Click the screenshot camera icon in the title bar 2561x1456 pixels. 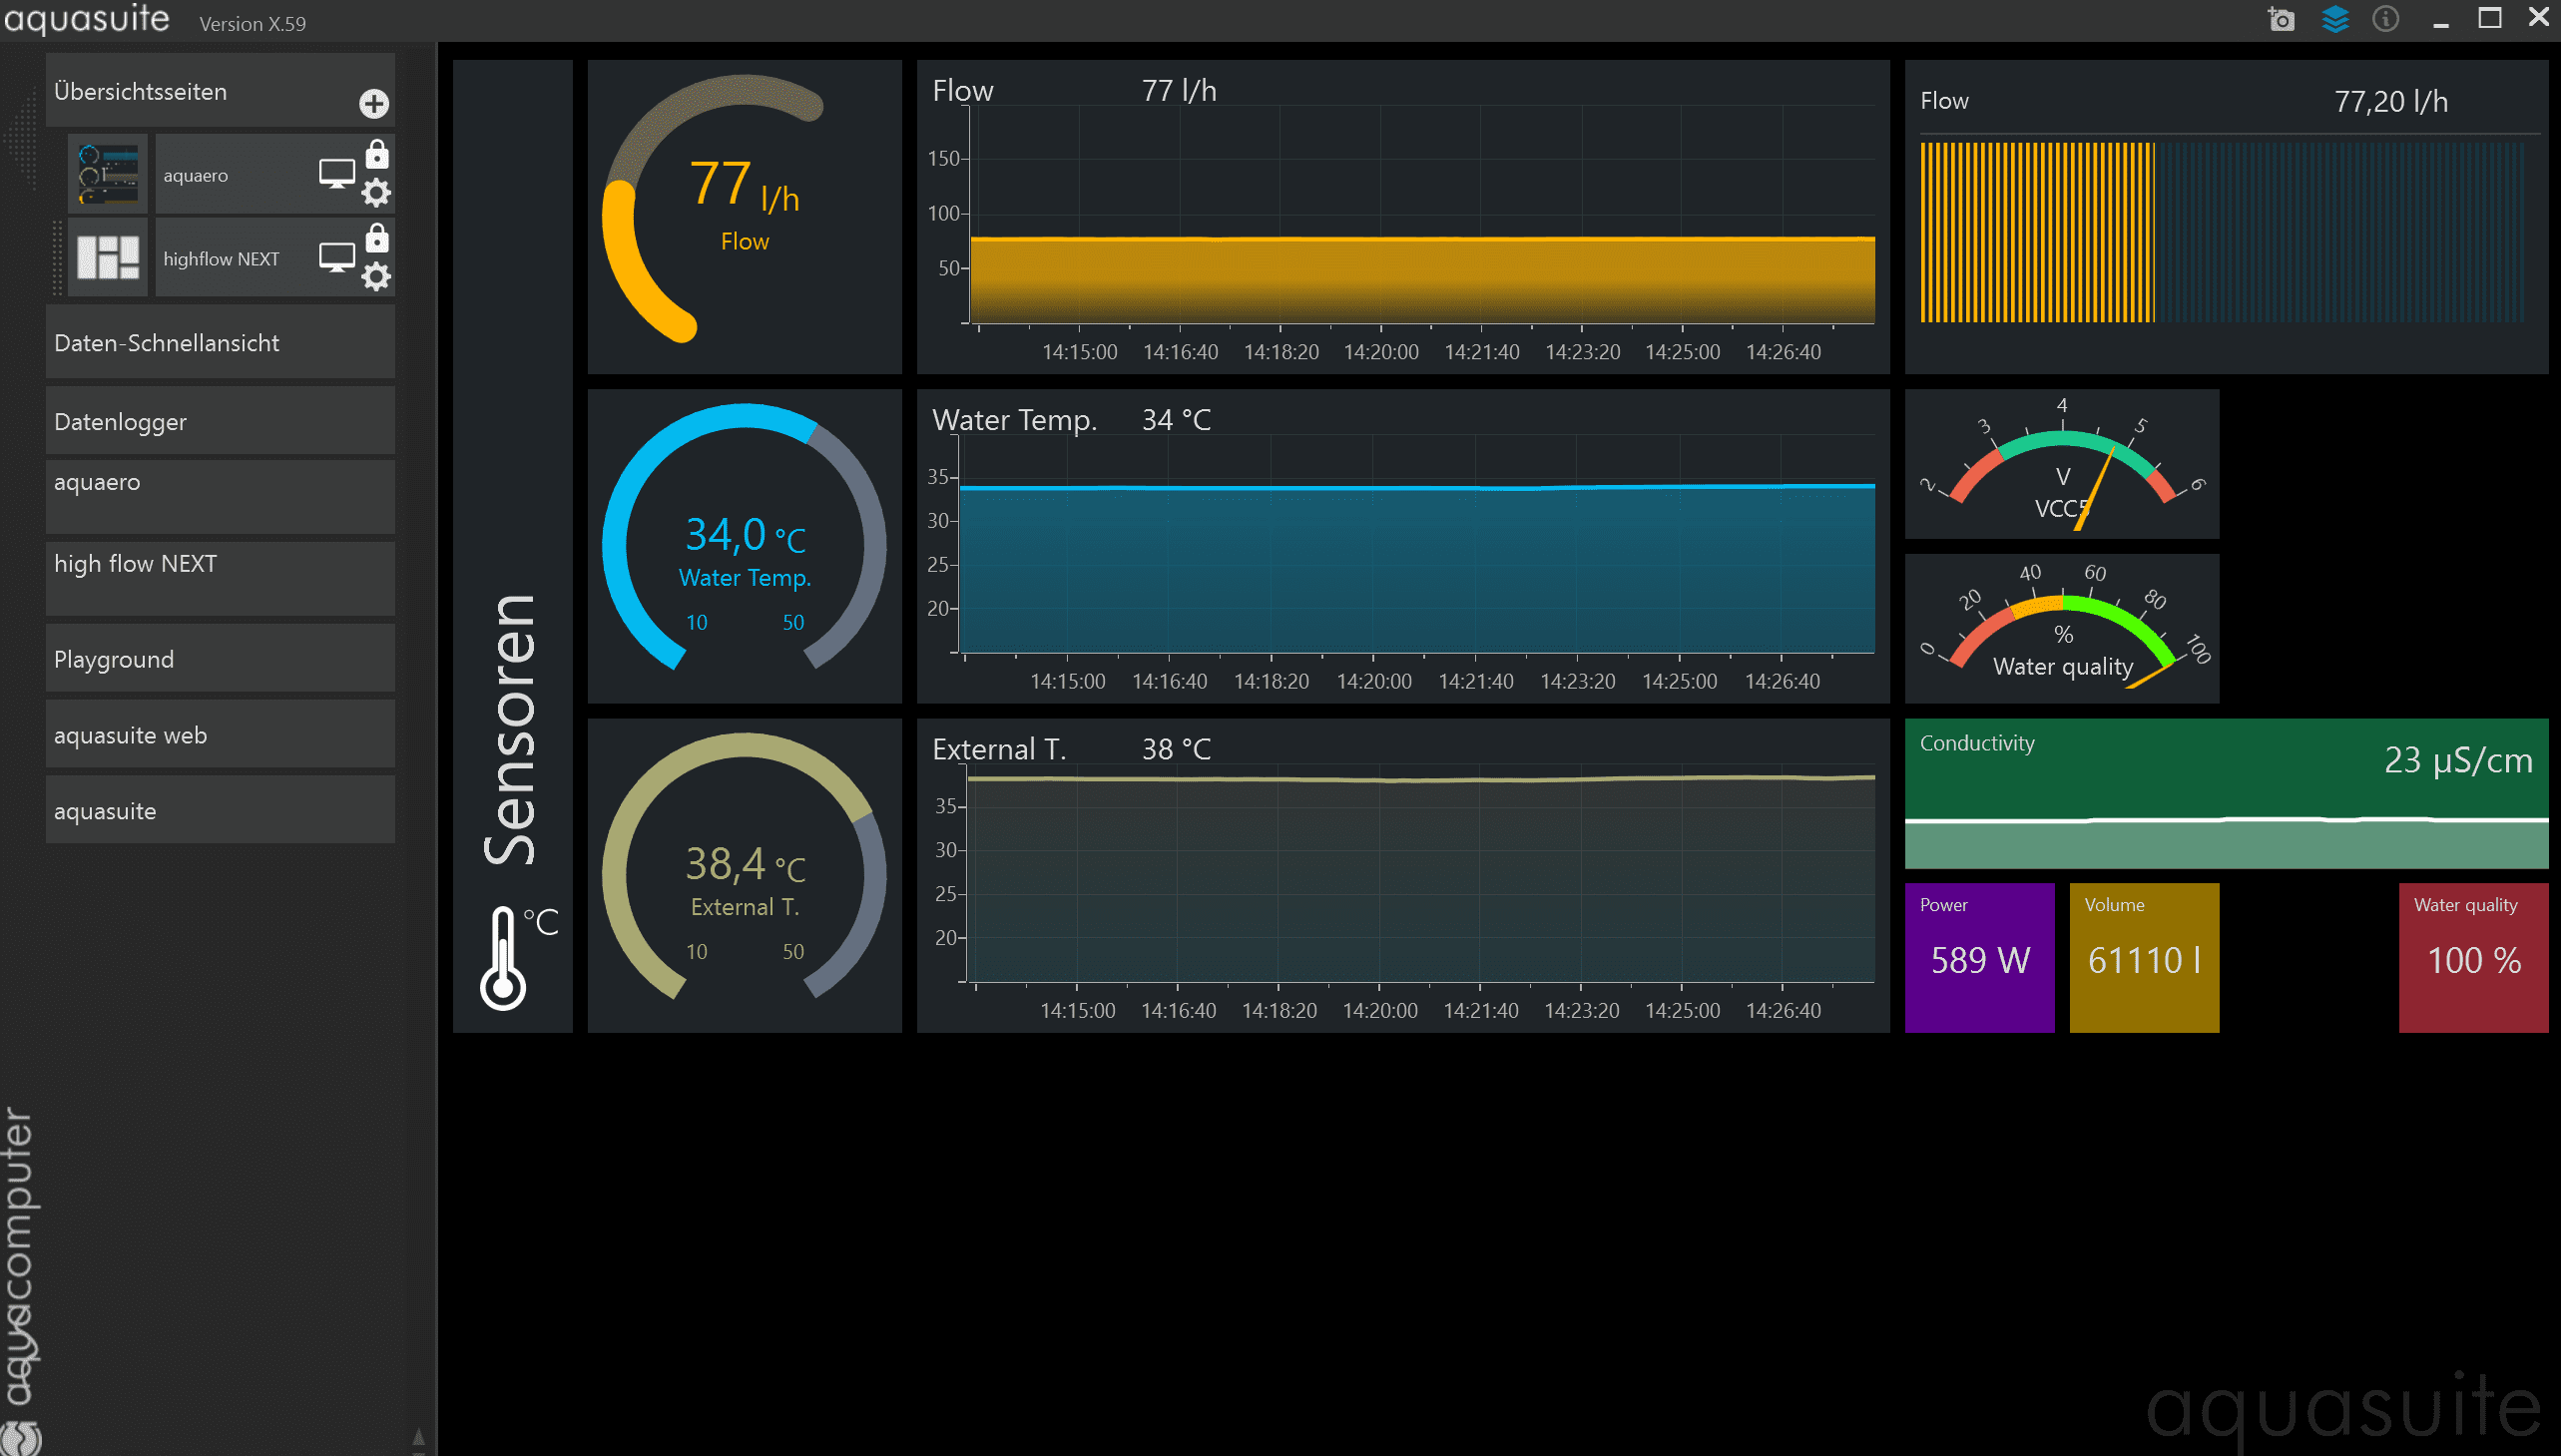pyautogui.click(x=2281, y=20)
